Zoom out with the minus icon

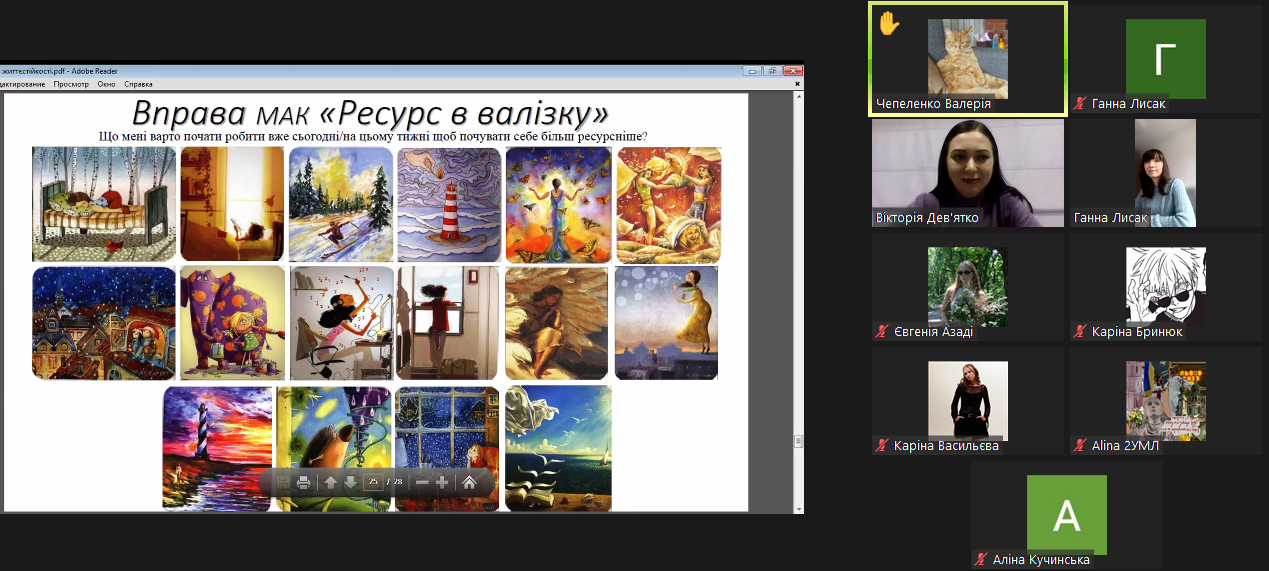pos(422,482)
